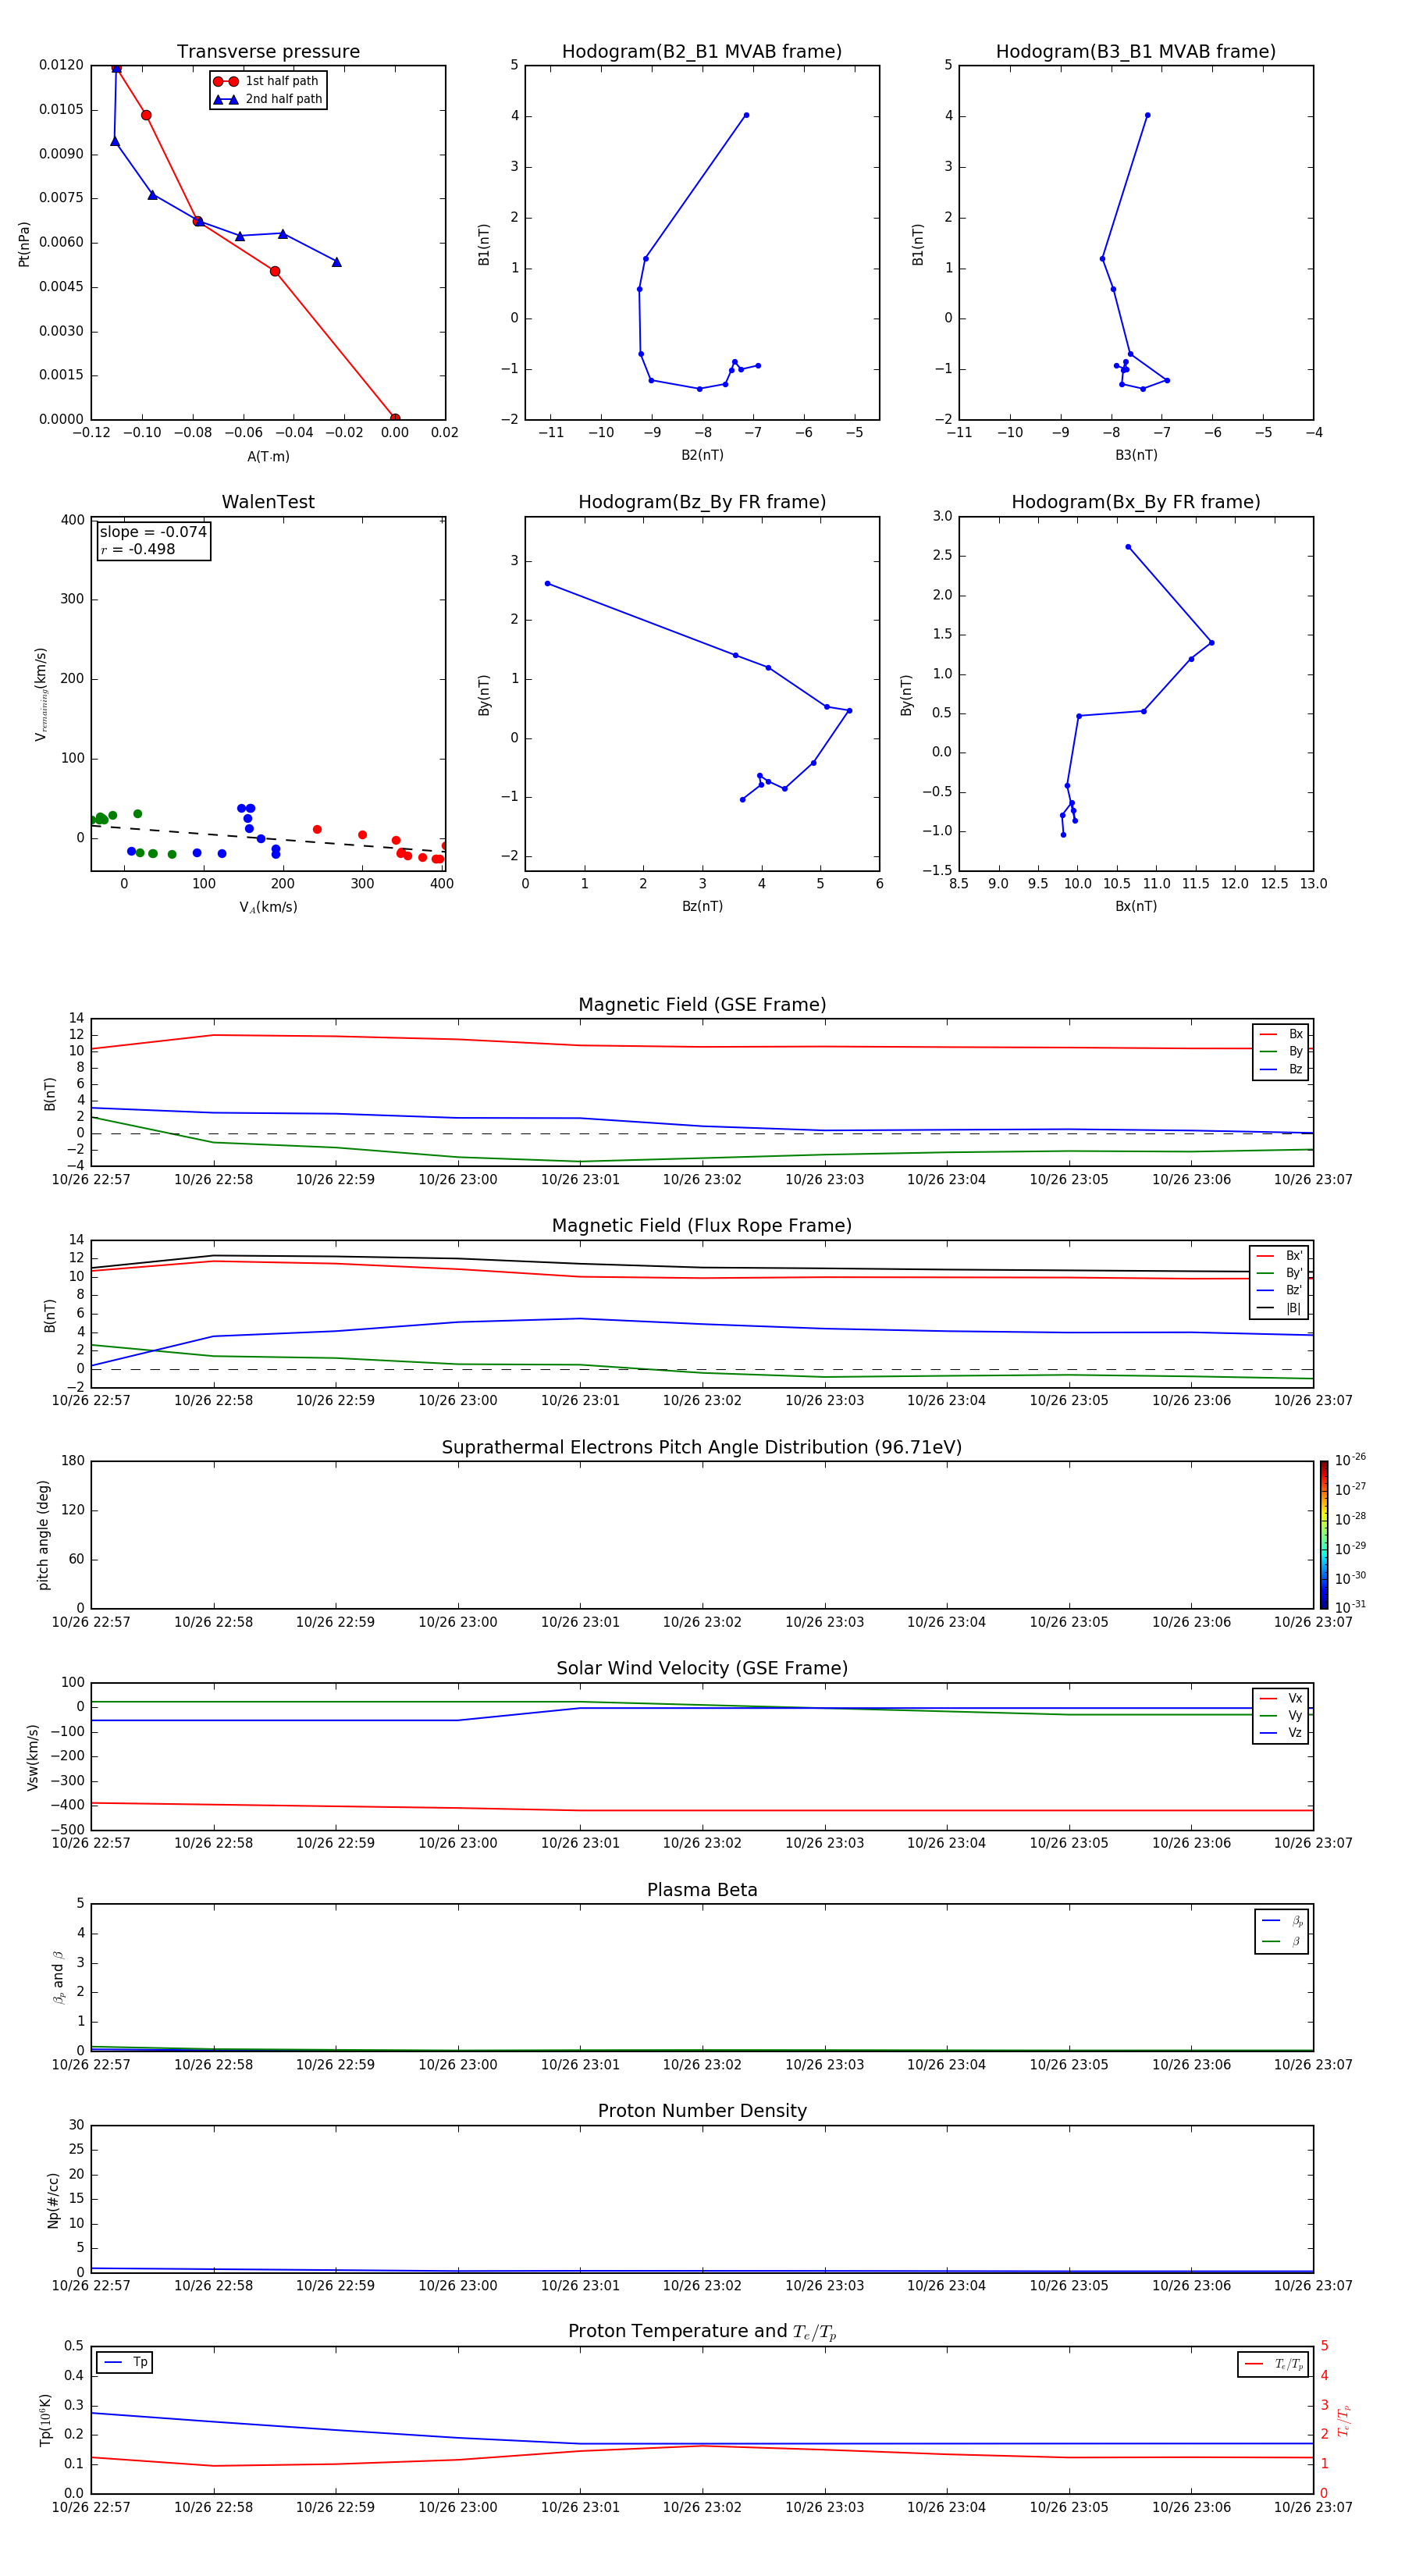The width and height of the screenshot is (1405, 2576).
Task: Click the "V_A(km/s)" WalenTest x-axis label
Action: [x=268, y=908]
